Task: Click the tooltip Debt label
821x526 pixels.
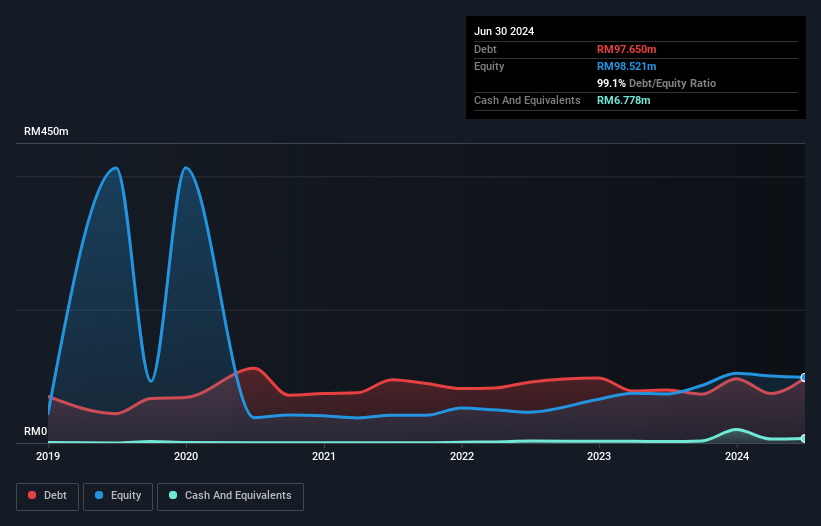Action: coord(485,49)
